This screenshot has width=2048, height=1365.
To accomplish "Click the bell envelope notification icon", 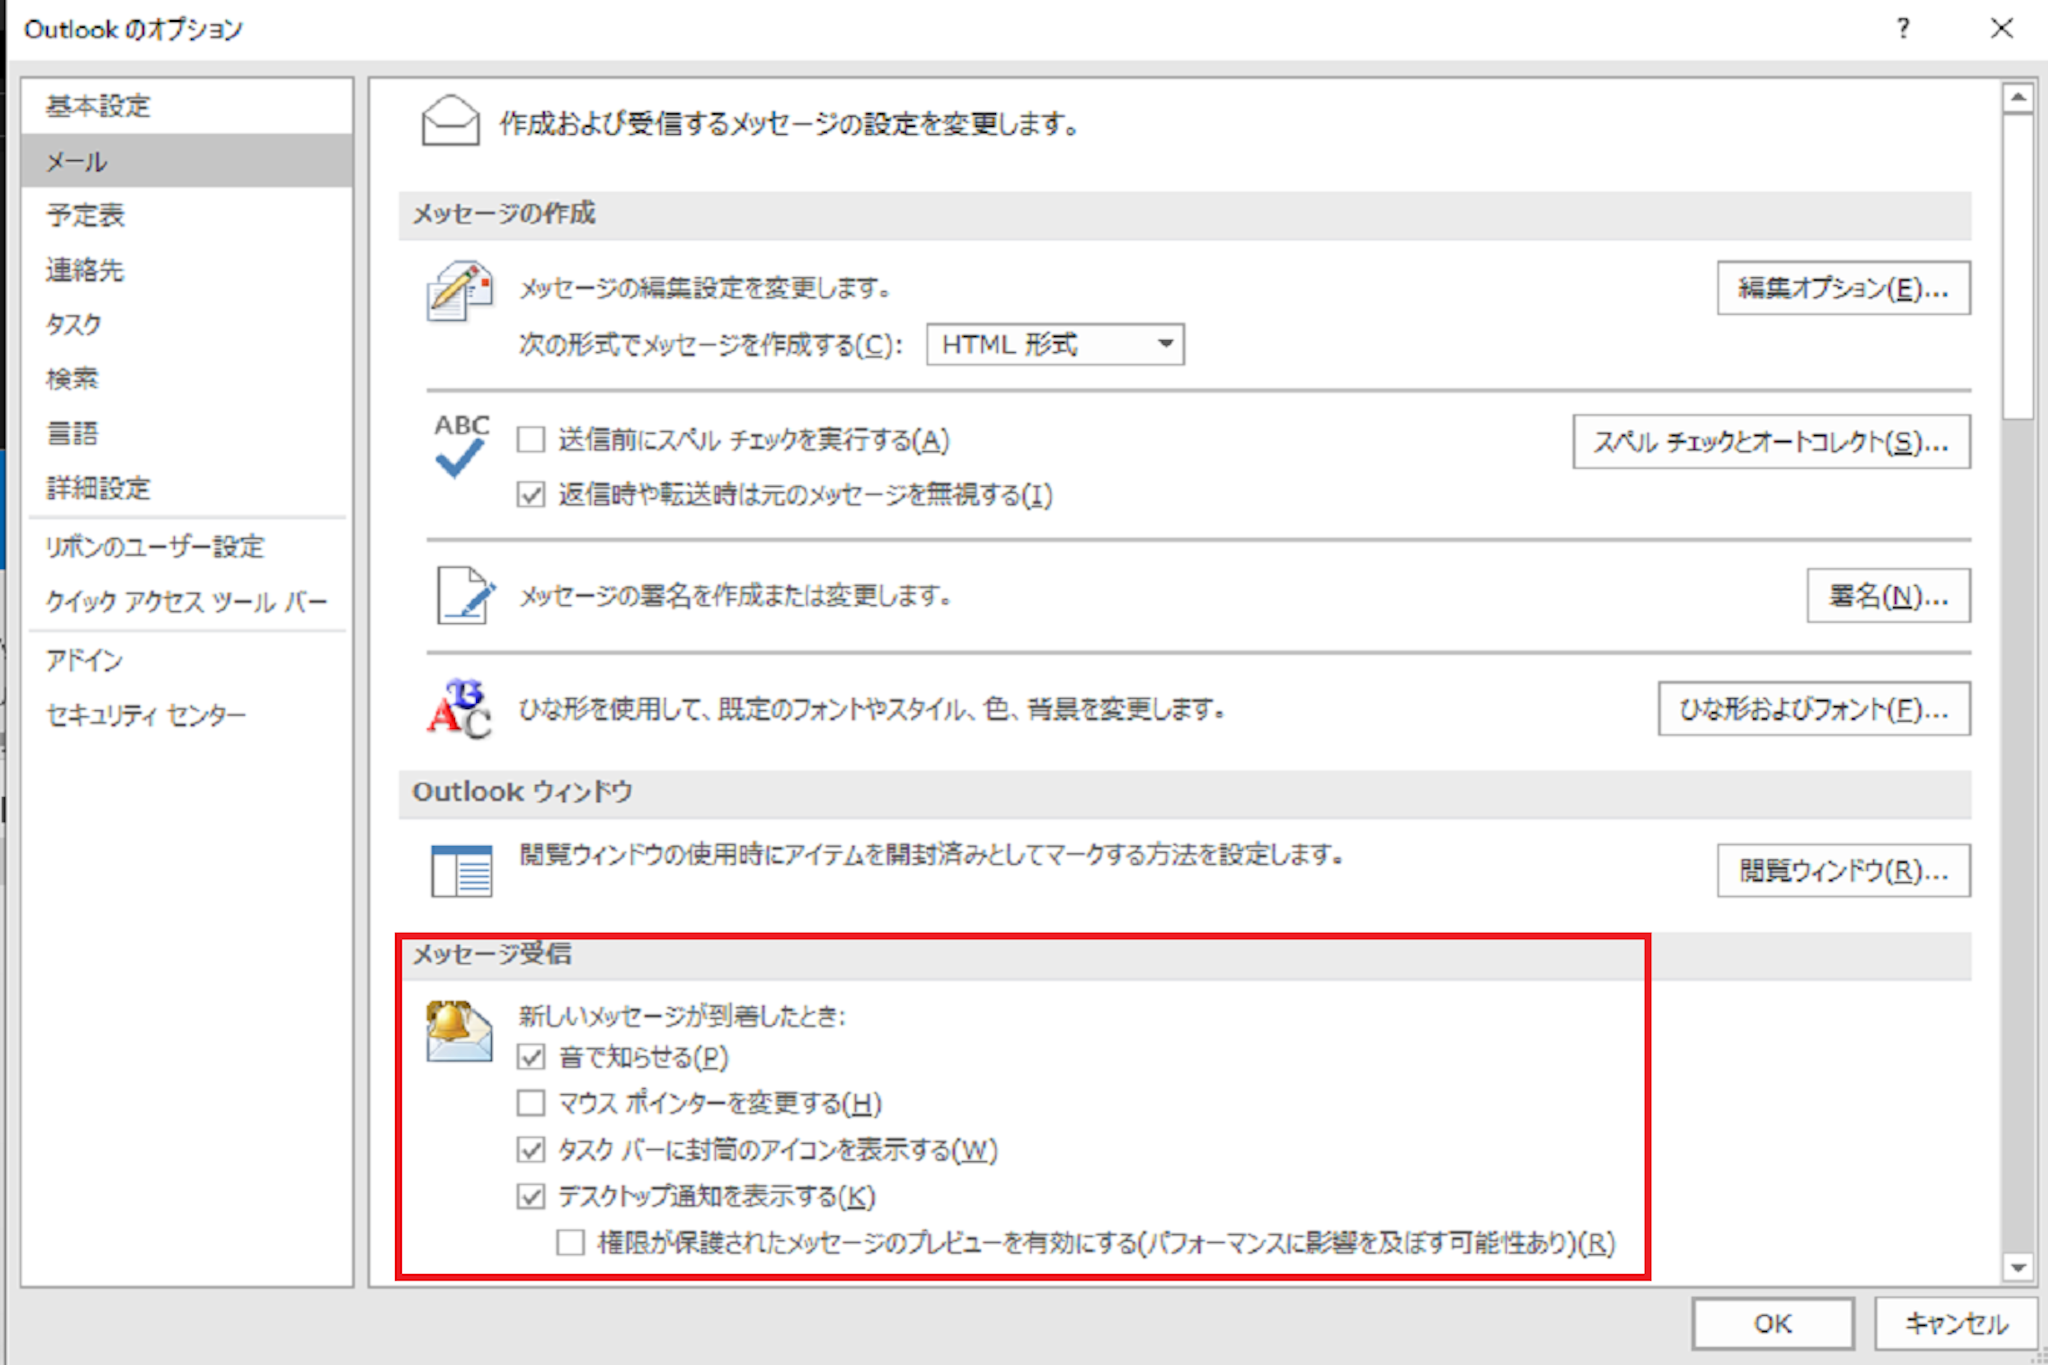I will (x=458, y=1031).
